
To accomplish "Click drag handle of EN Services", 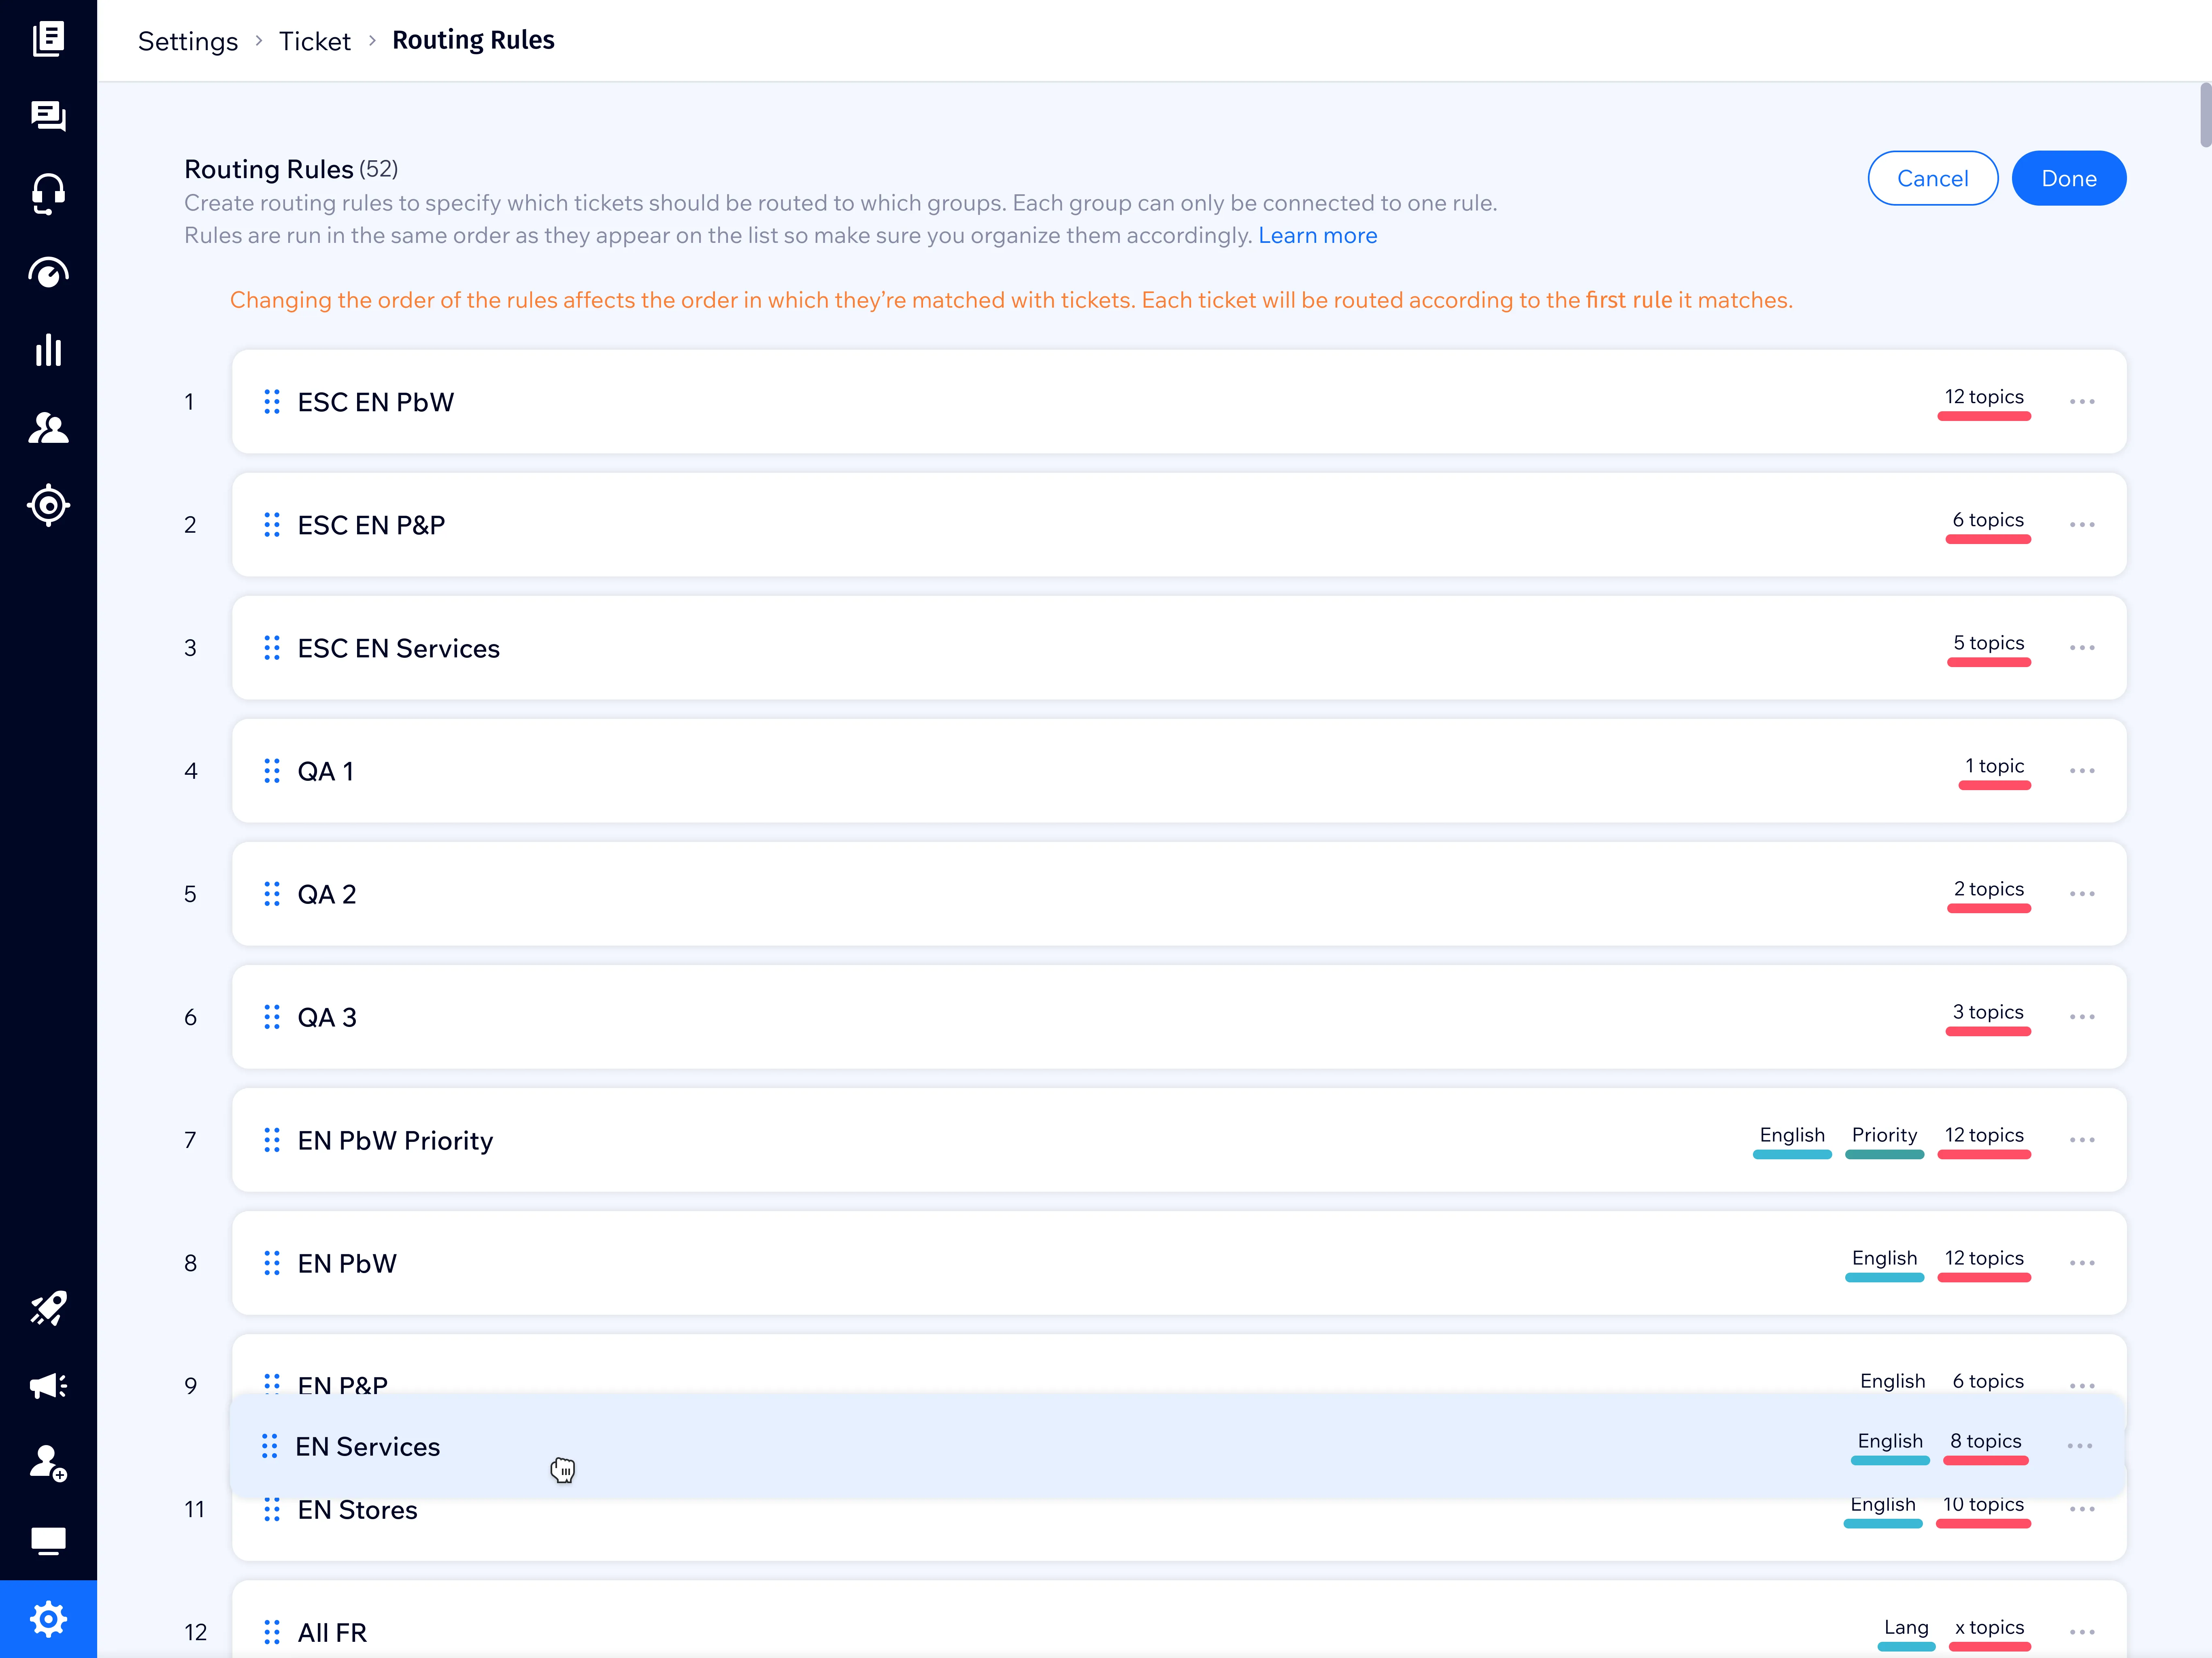I will click(270, 1446).
